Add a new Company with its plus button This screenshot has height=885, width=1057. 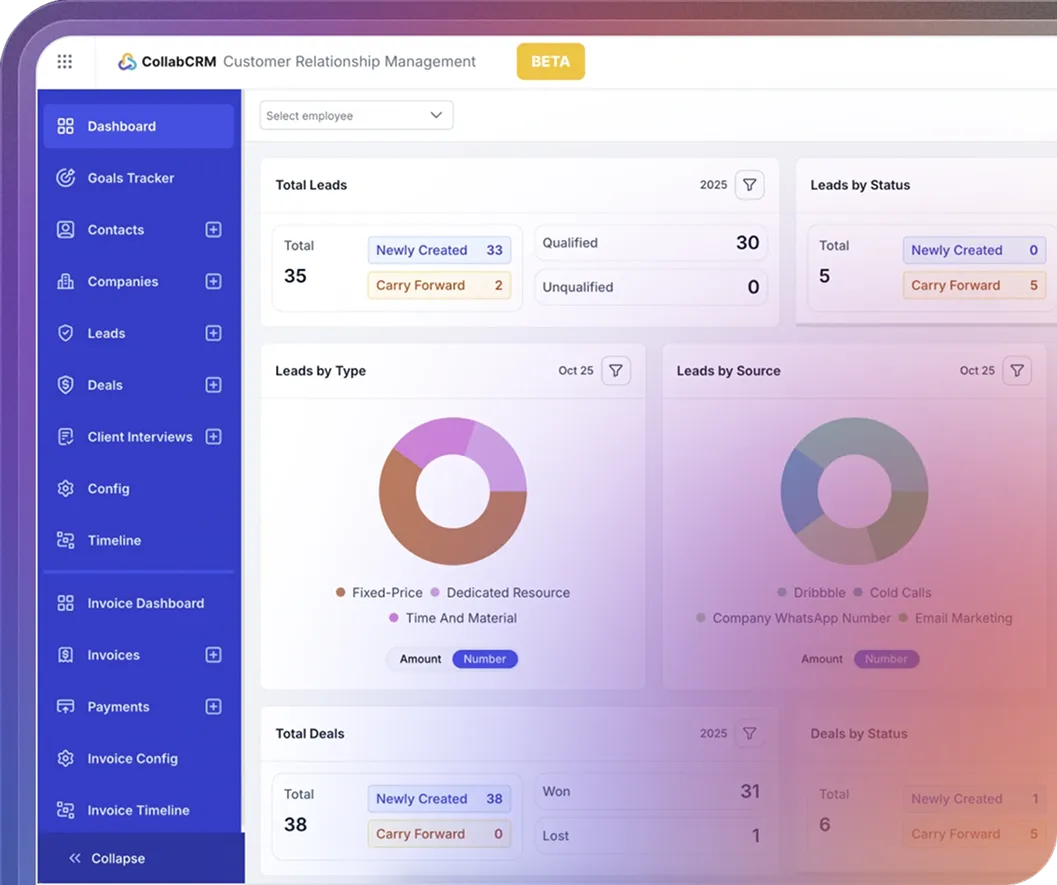pyautogui.click(x=213, y=281)
